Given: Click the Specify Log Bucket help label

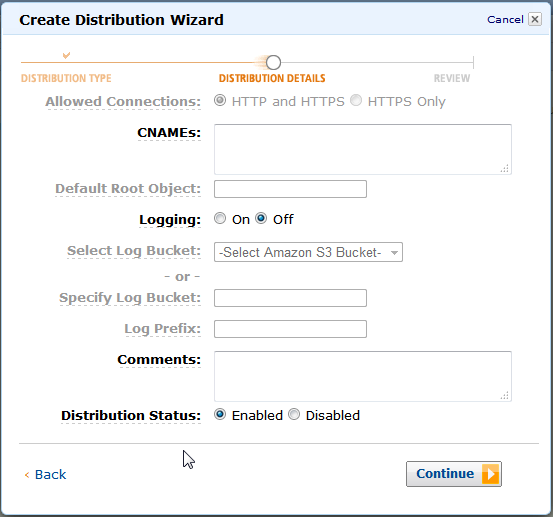Looking at the screenshot, I should pyautogui.click(x=130, y=298).
